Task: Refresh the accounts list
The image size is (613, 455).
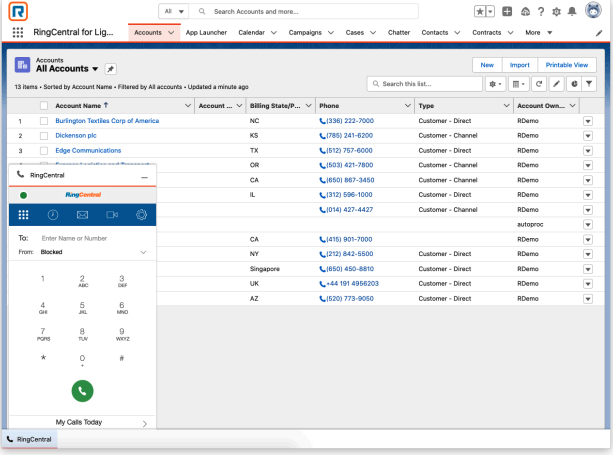Action: (x=539, y=84)
